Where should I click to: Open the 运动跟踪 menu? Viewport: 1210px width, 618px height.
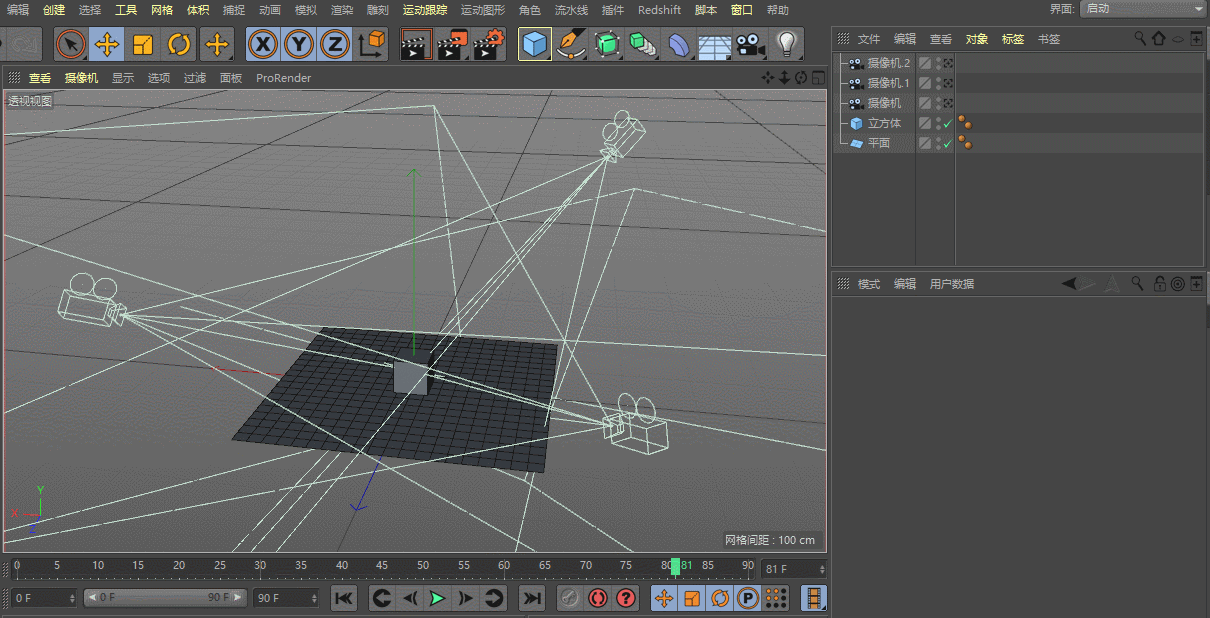point(425,10)
